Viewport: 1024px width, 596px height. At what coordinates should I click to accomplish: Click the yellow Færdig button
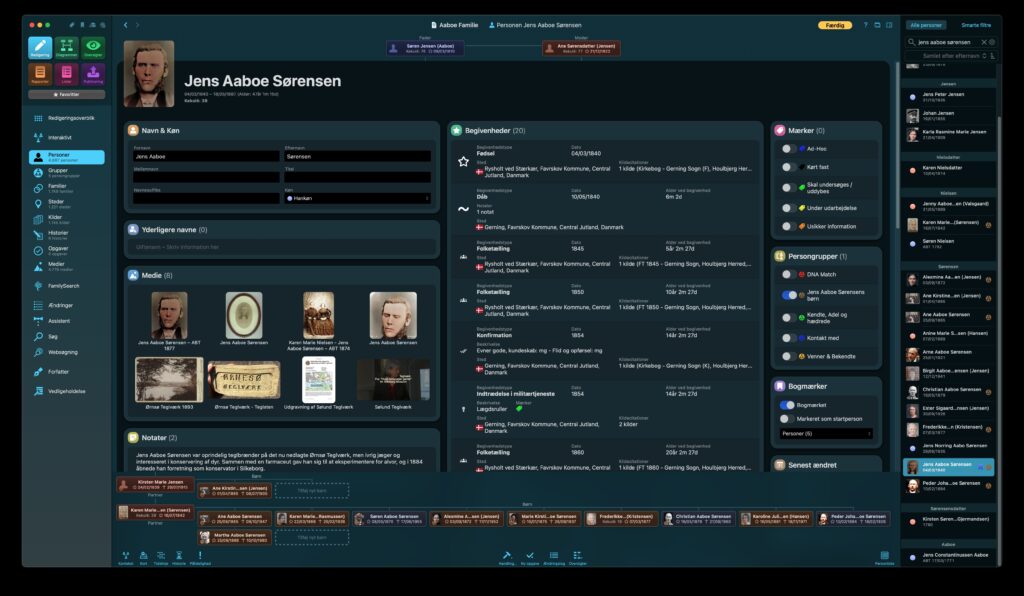pyautogui.click(x=835, y=24)
